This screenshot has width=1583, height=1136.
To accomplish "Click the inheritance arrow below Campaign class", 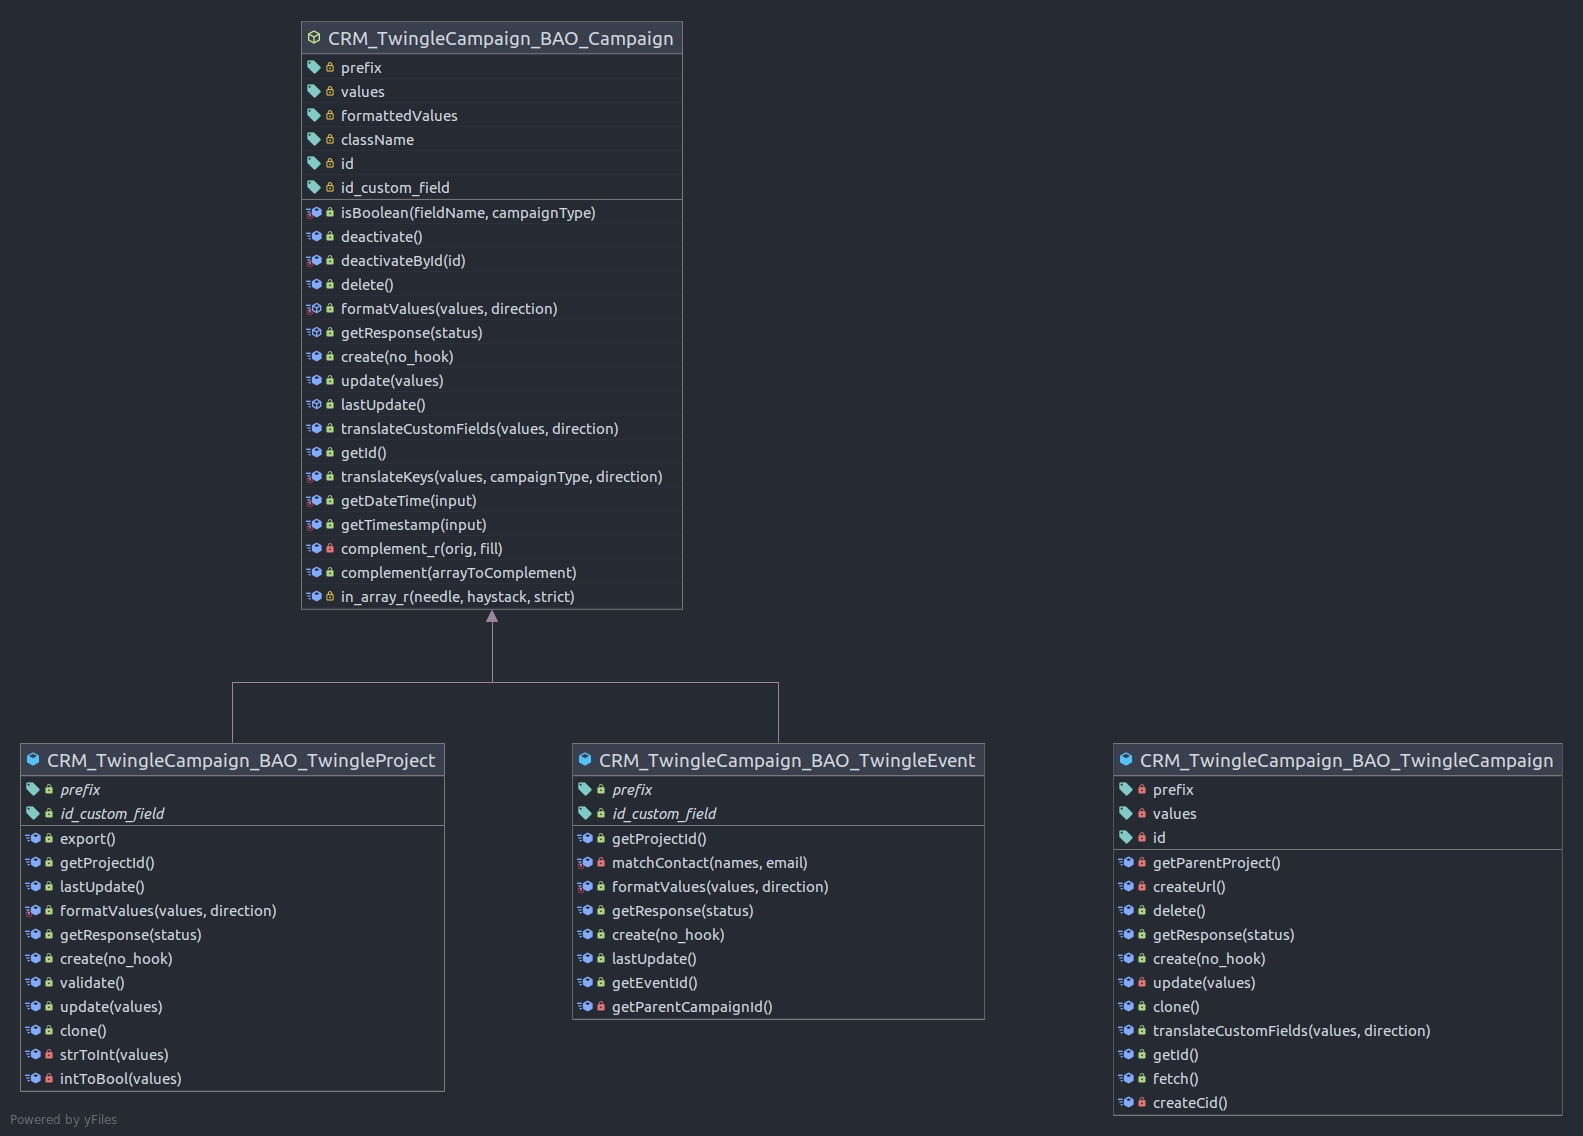I will [492, 617].
